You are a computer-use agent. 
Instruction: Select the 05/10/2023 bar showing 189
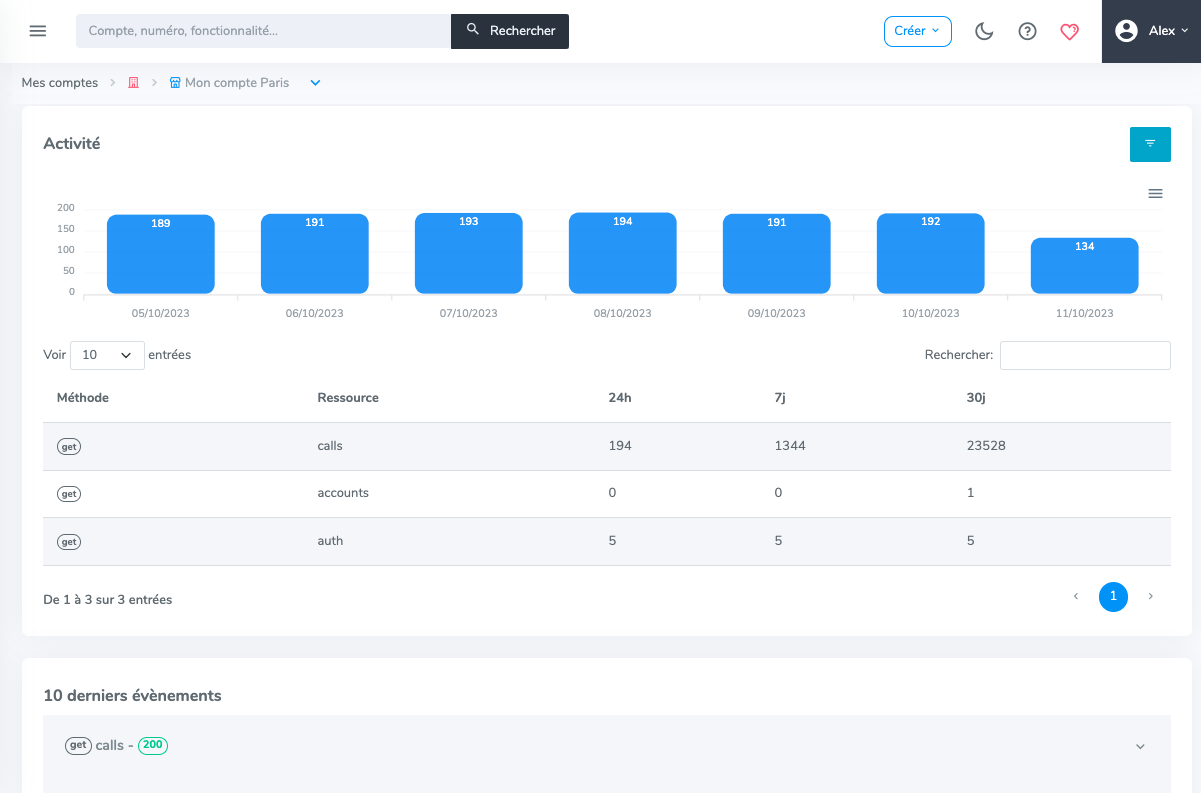[x=161, y=254]
